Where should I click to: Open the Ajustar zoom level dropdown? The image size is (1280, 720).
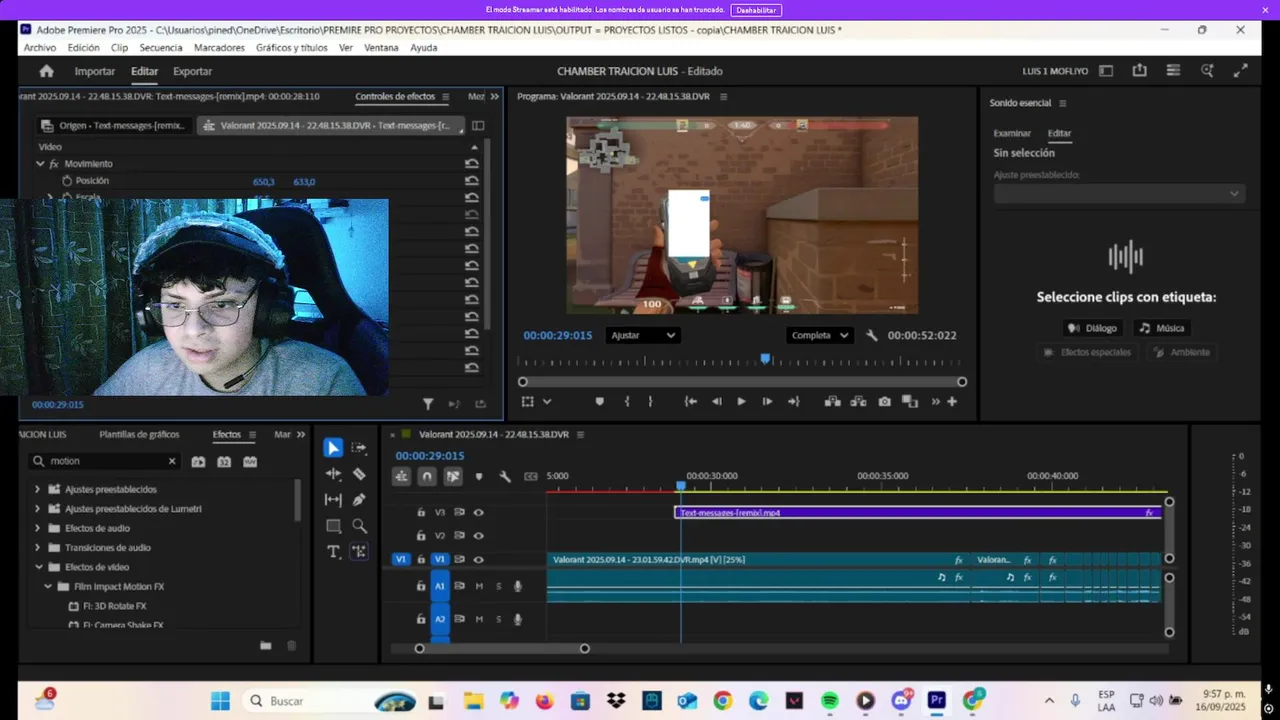click(x=642, y=336)
